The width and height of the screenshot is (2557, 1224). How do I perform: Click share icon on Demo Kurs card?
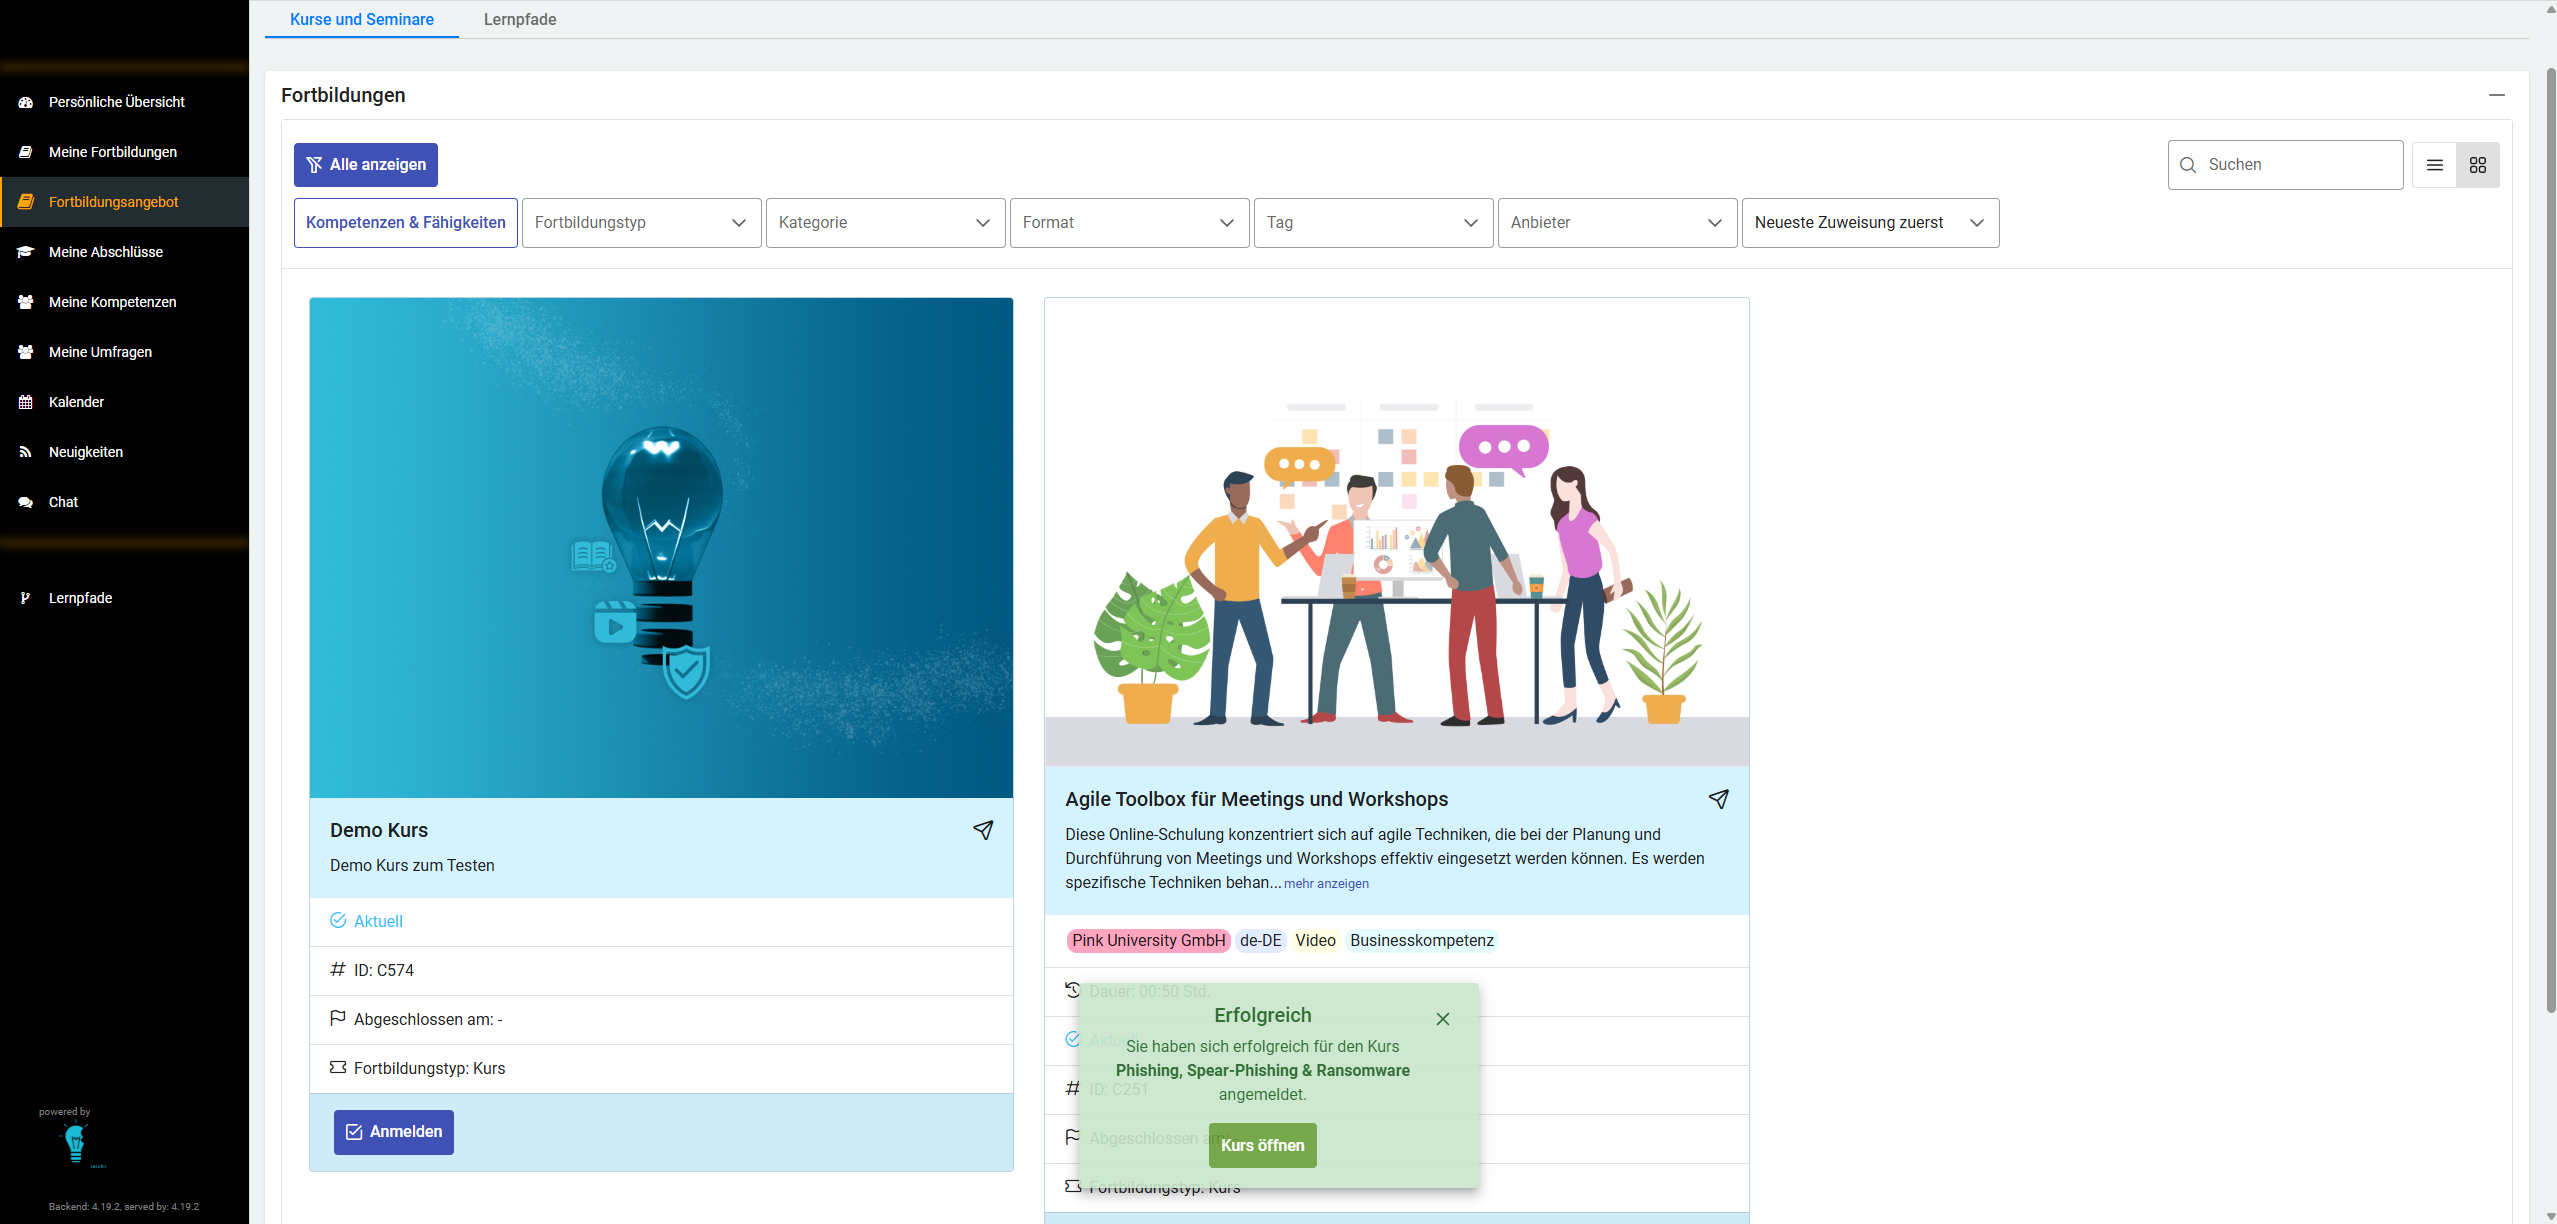[x=983, y=830]
